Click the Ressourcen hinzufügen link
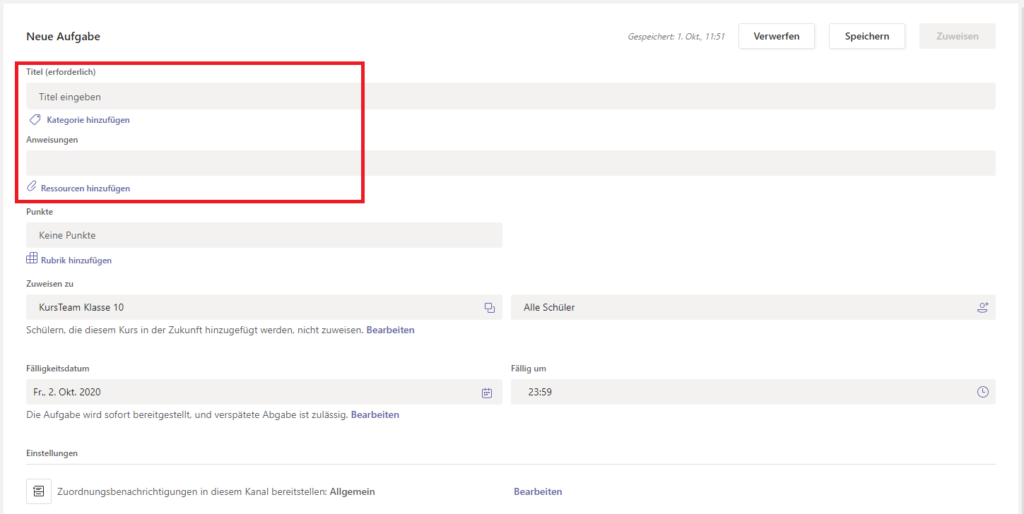1024x514 pixels. point(85,188)
